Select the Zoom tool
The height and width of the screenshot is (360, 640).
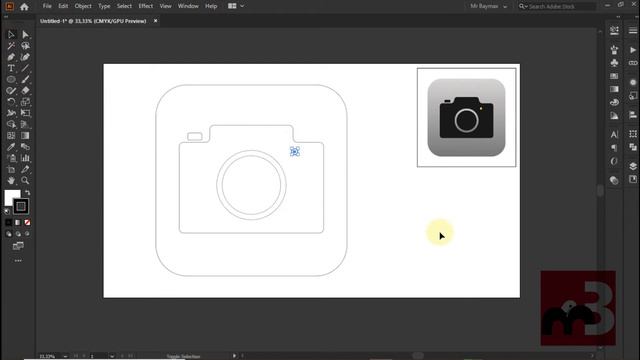25,180
